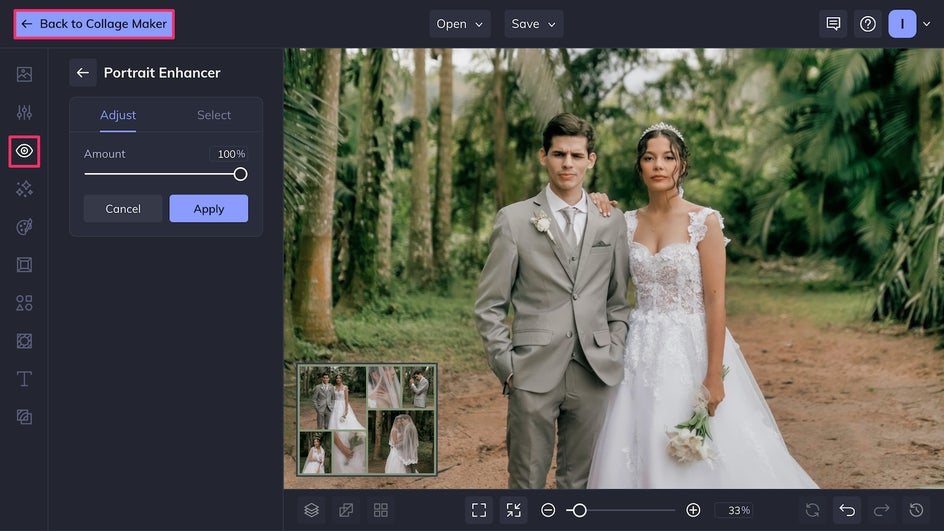Image resolution: width=944 pixels, height=531 pixels.
Task: Open the history clock icon
Action: click(x=916, y=510)
